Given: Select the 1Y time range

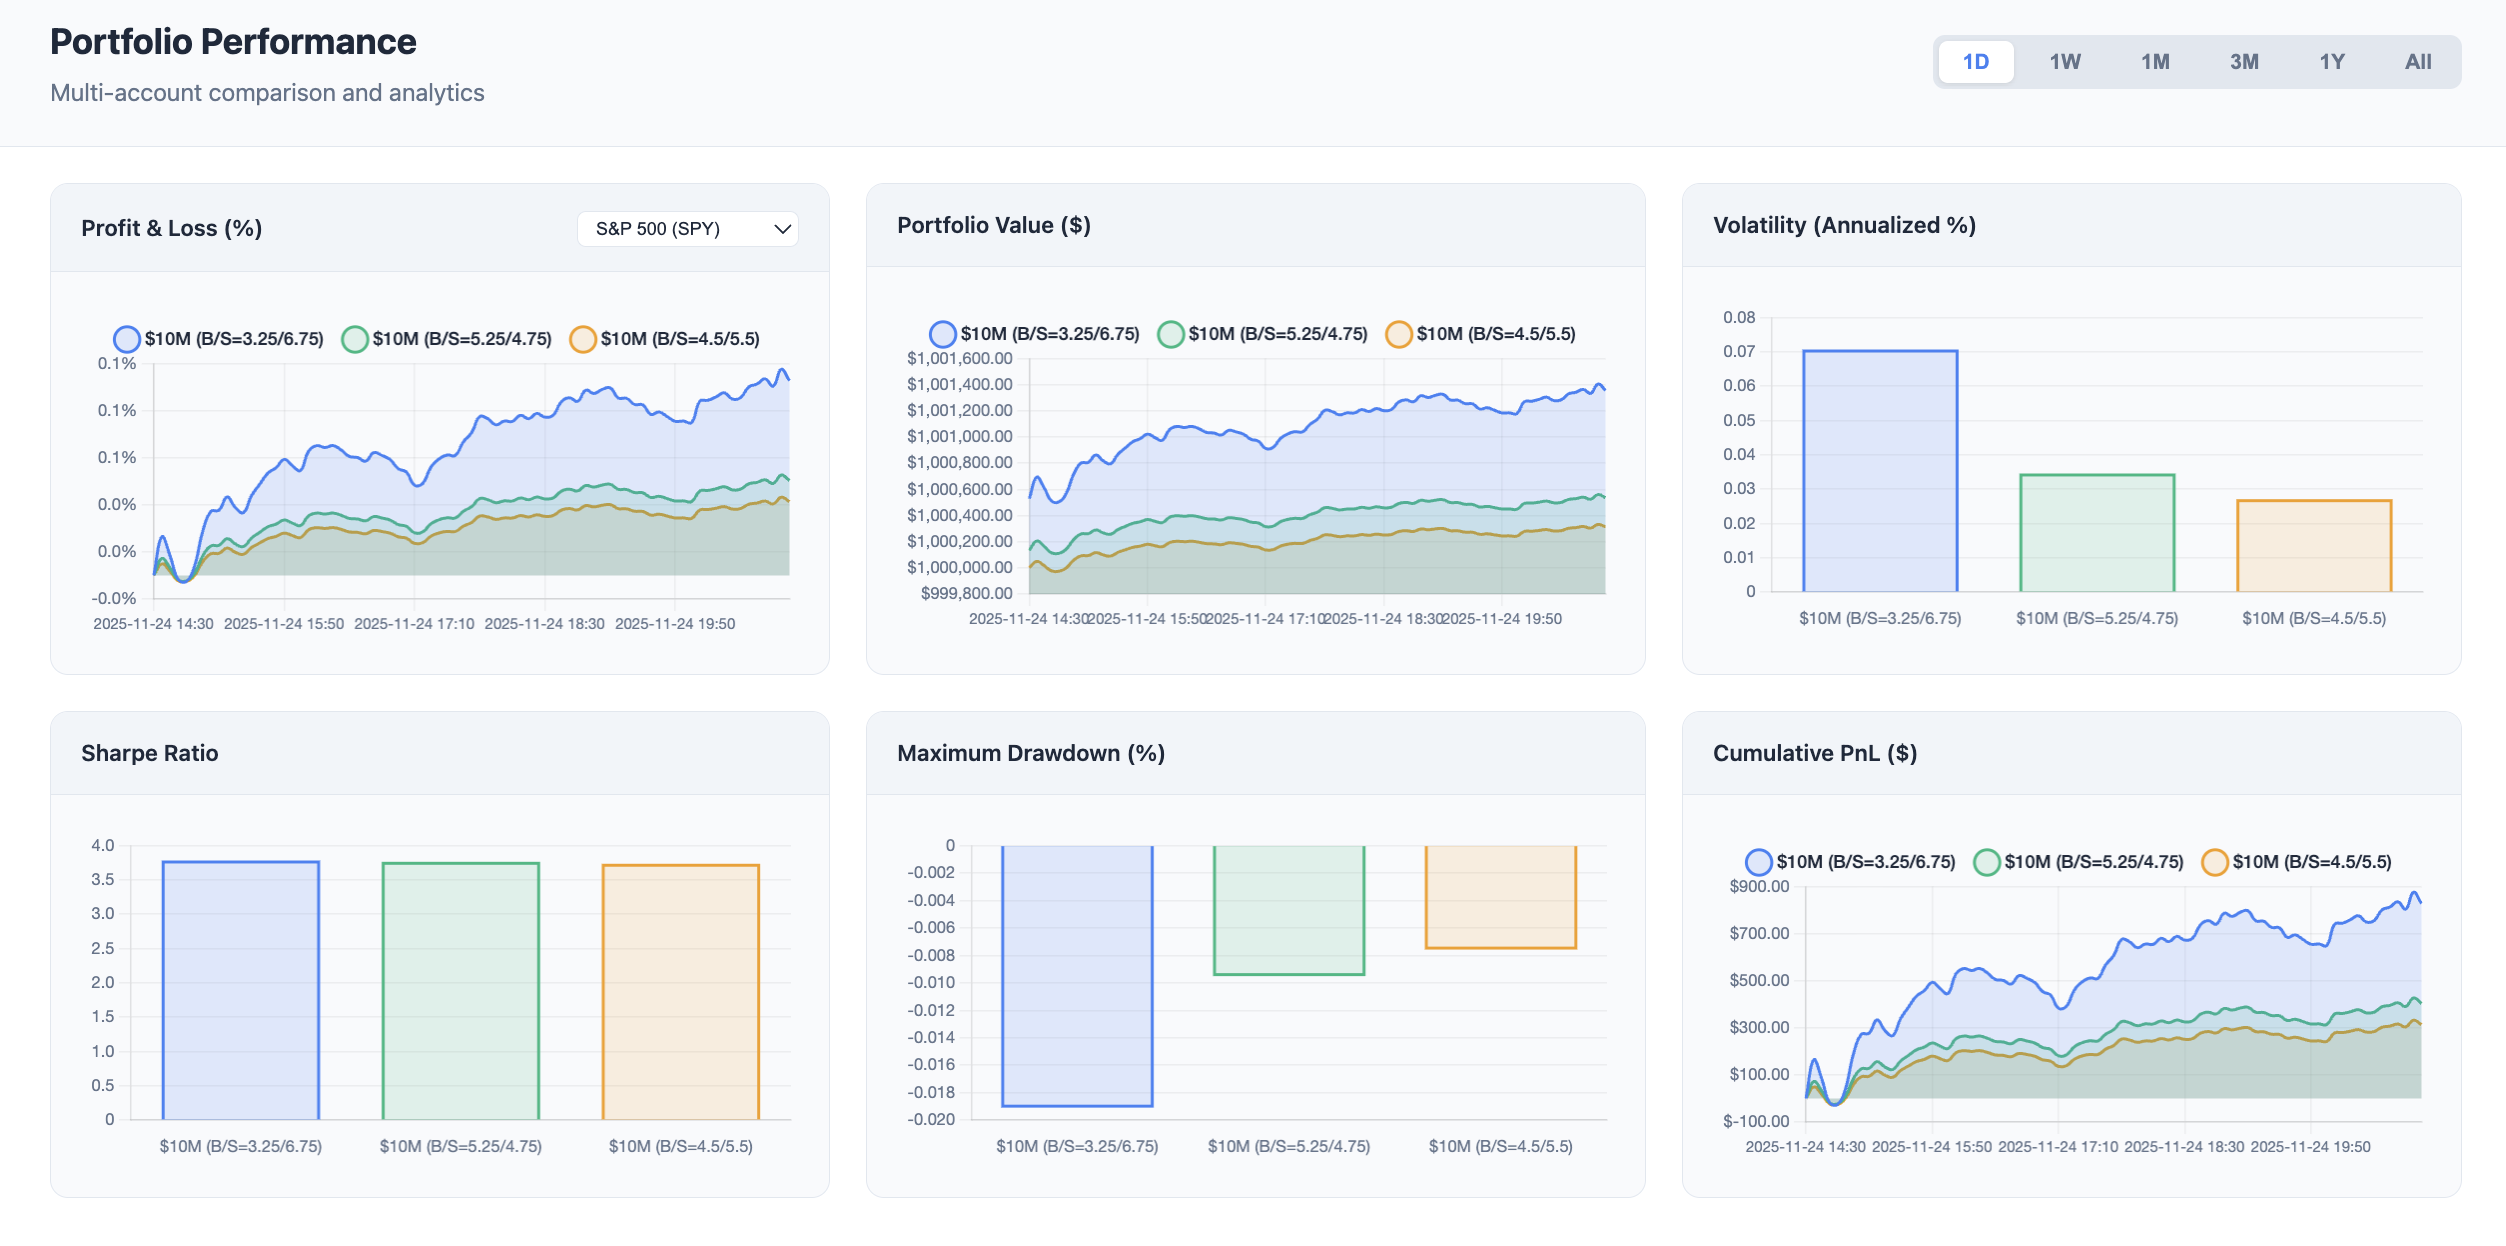Looking at the screenshot, I should (2332, 61).
